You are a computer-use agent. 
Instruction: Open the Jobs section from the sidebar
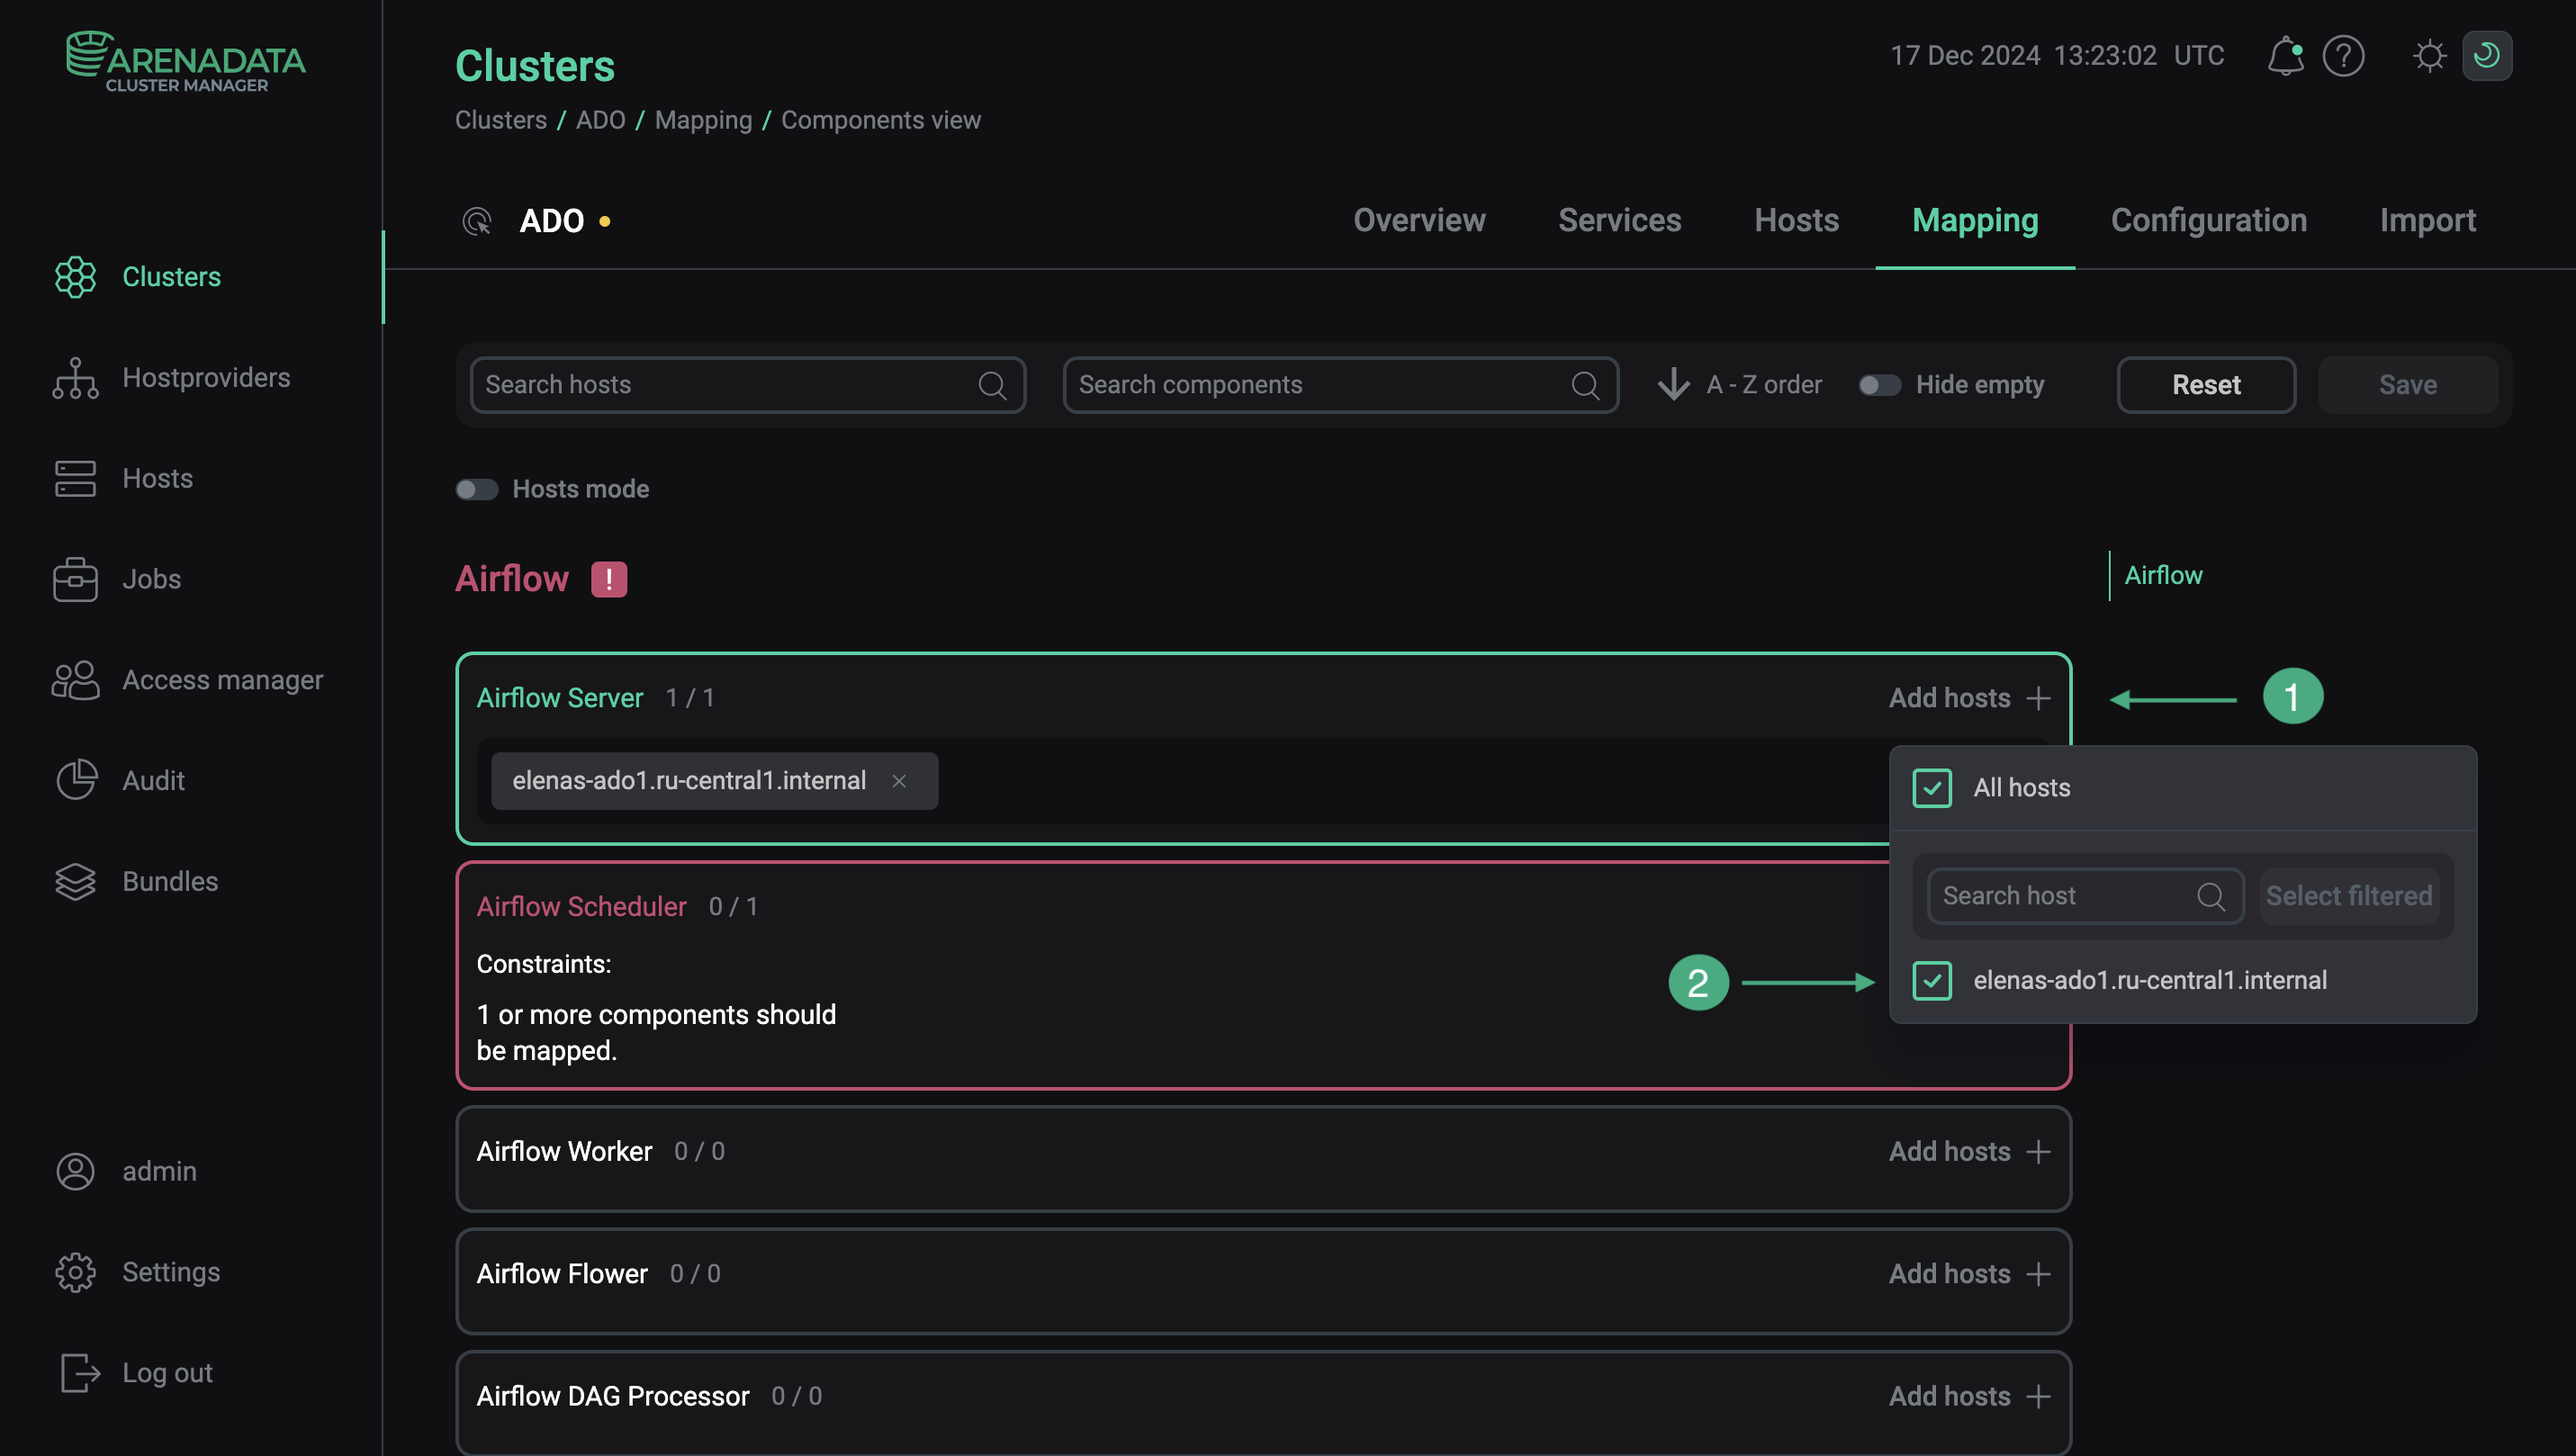pos(151,579)
